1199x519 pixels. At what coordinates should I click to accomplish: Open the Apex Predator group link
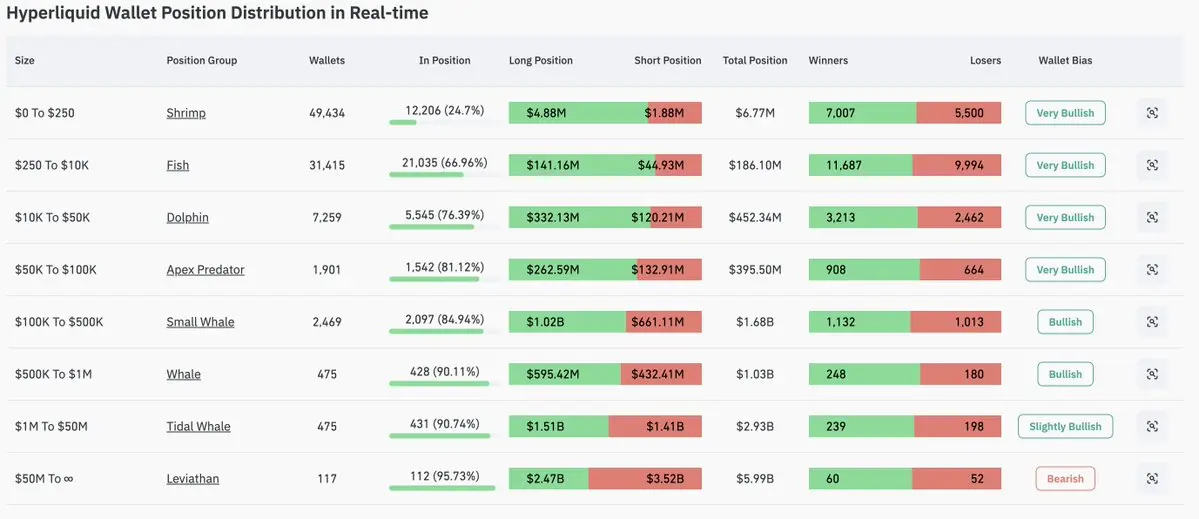(206, 270)
